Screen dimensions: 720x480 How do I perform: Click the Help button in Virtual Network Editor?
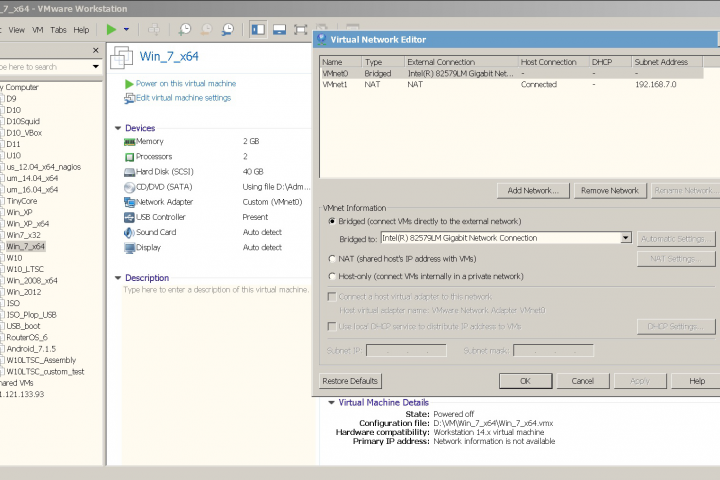[x=697, y=381]
